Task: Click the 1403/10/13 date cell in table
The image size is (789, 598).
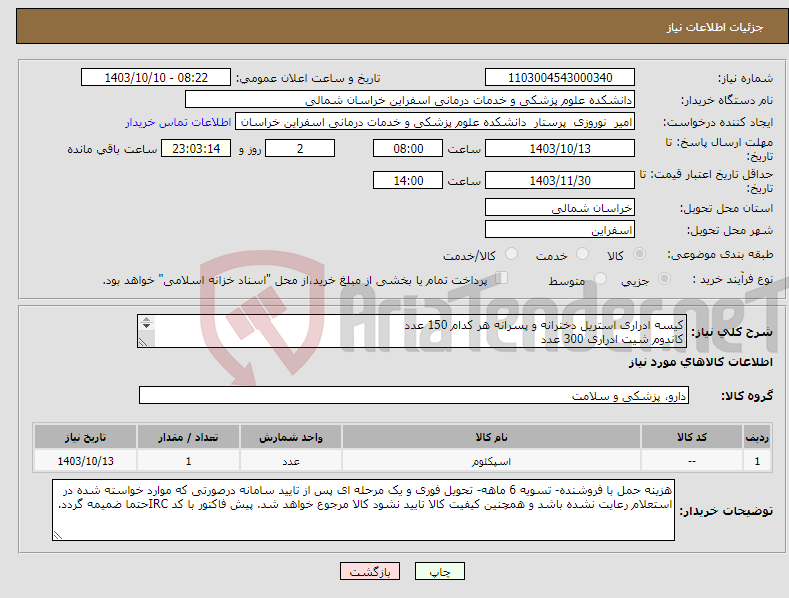Action: tap(86, 461)
